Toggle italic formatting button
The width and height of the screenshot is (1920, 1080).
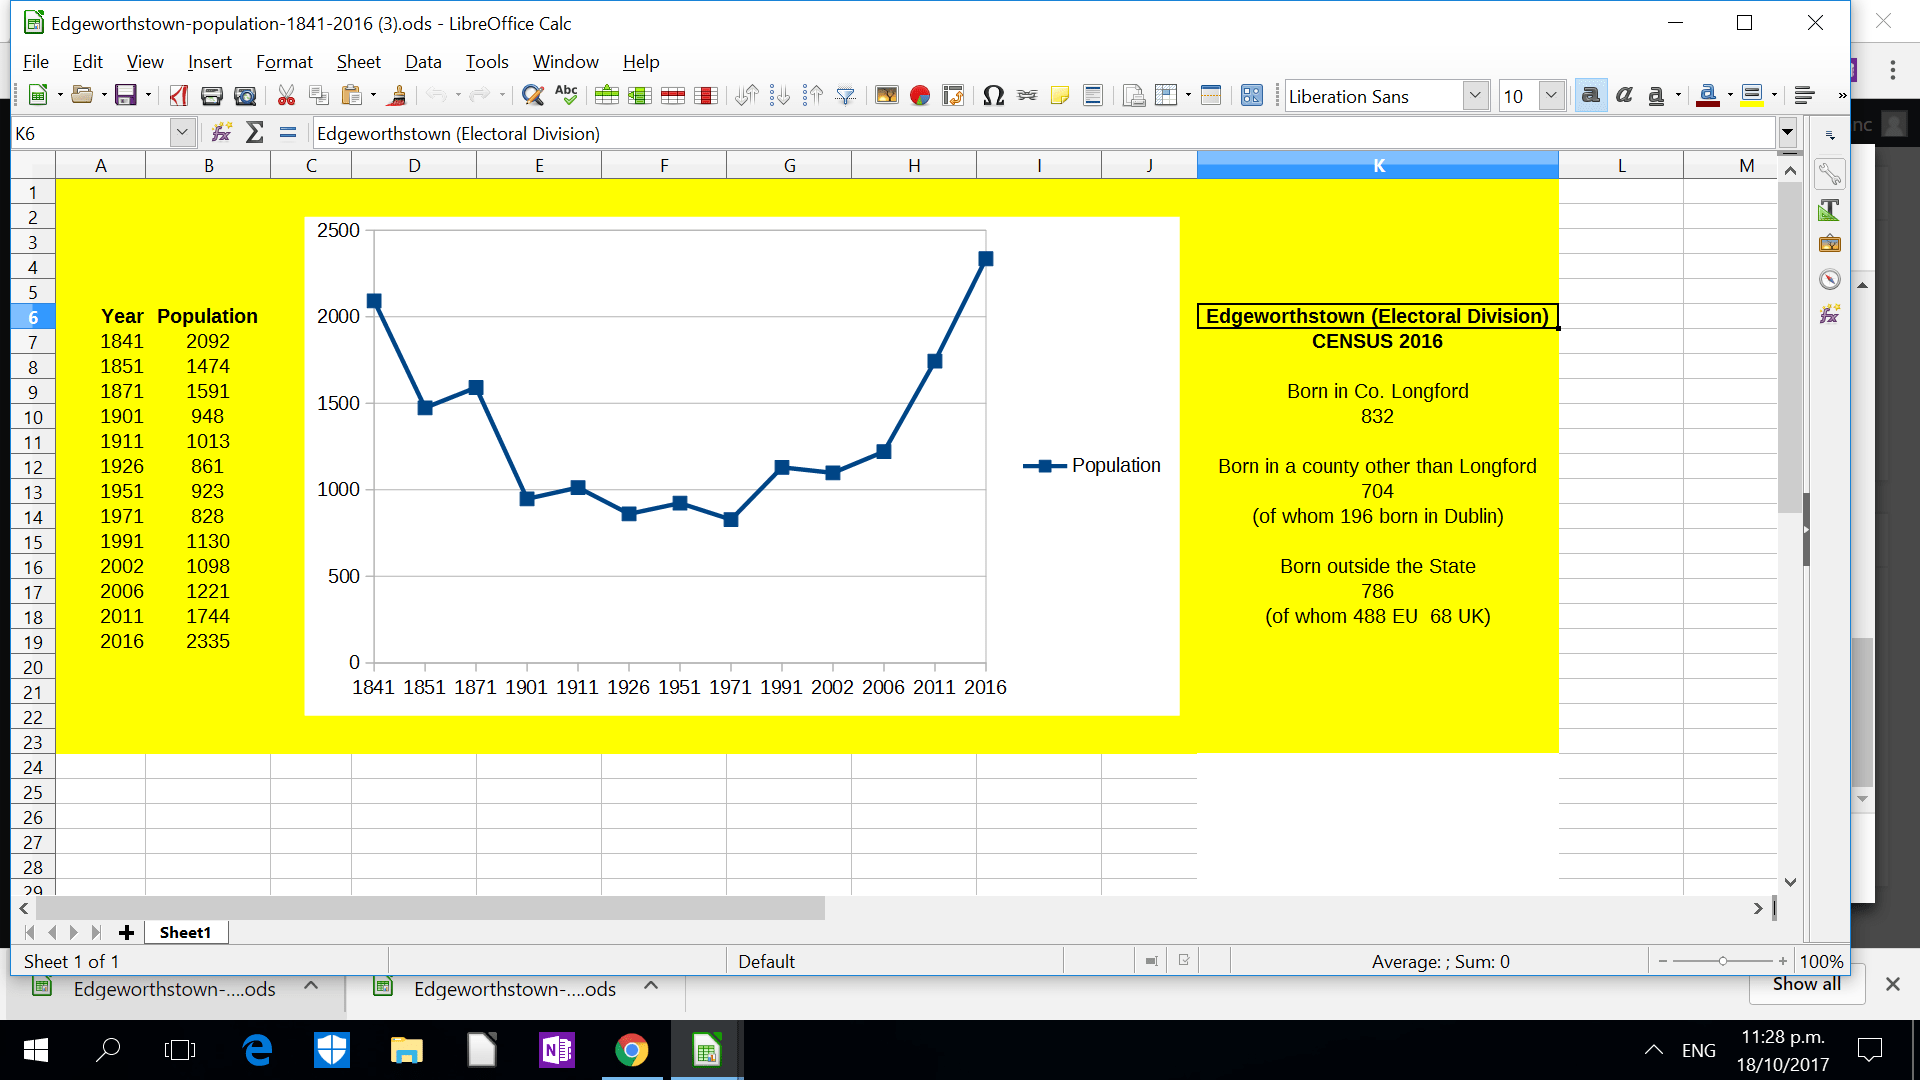[x=1624, y=96]
